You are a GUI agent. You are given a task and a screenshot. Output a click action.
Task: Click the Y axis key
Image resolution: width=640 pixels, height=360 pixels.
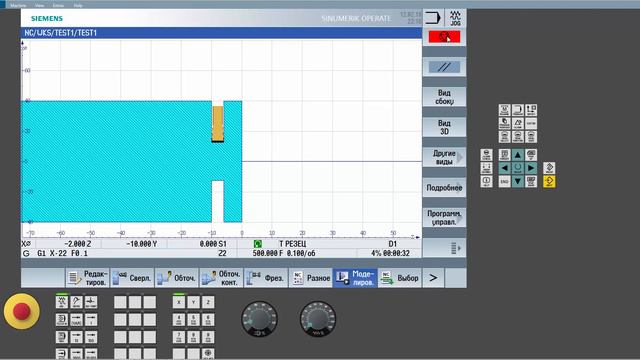tap(193, 302)
